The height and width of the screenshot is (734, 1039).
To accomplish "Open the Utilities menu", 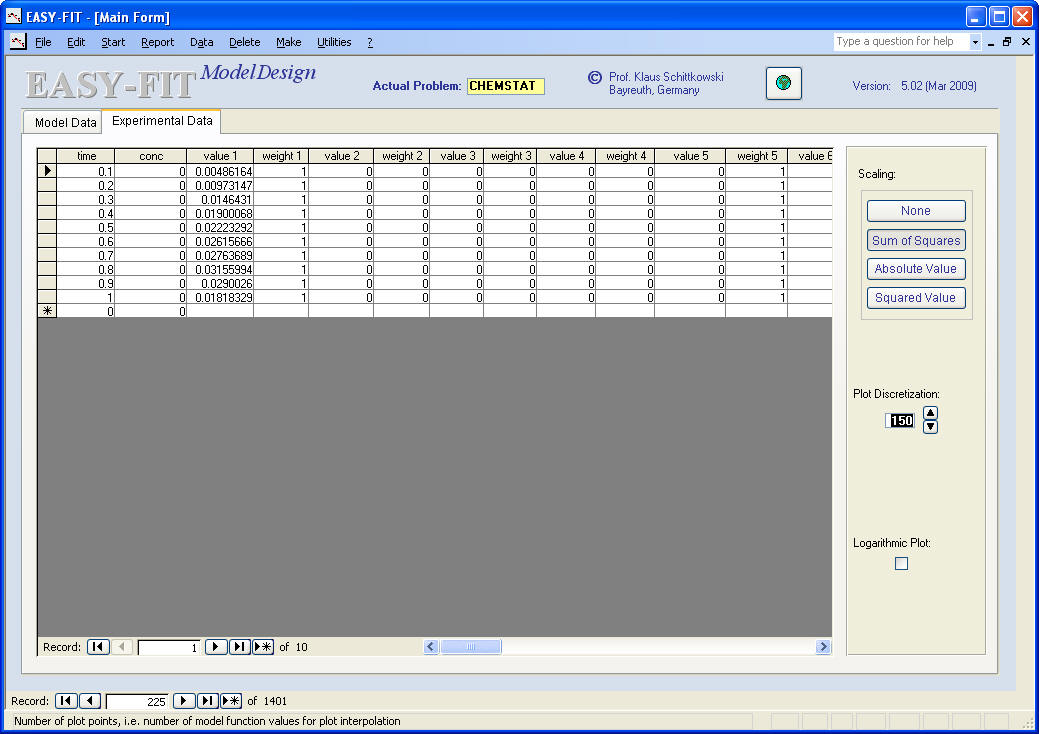I will pos(334,42).
